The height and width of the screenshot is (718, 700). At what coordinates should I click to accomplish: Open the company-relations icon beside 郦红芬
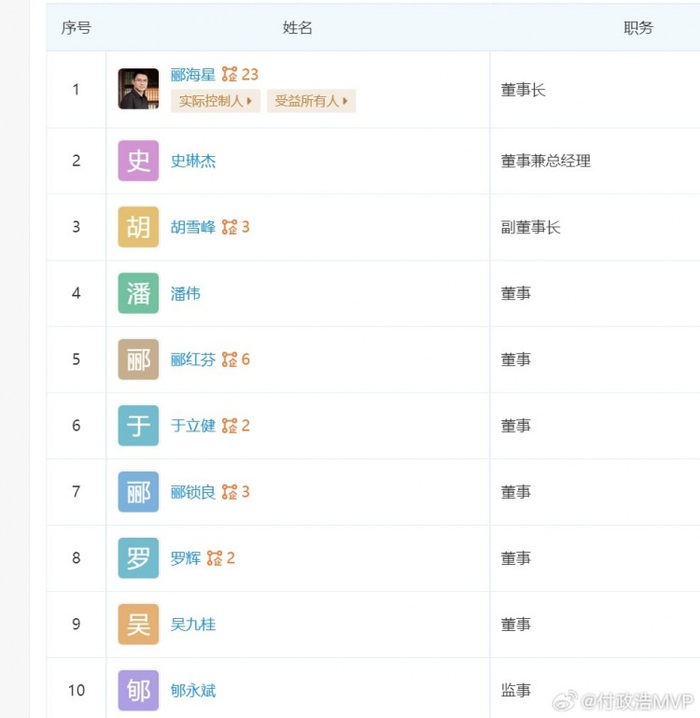(229, 359)
